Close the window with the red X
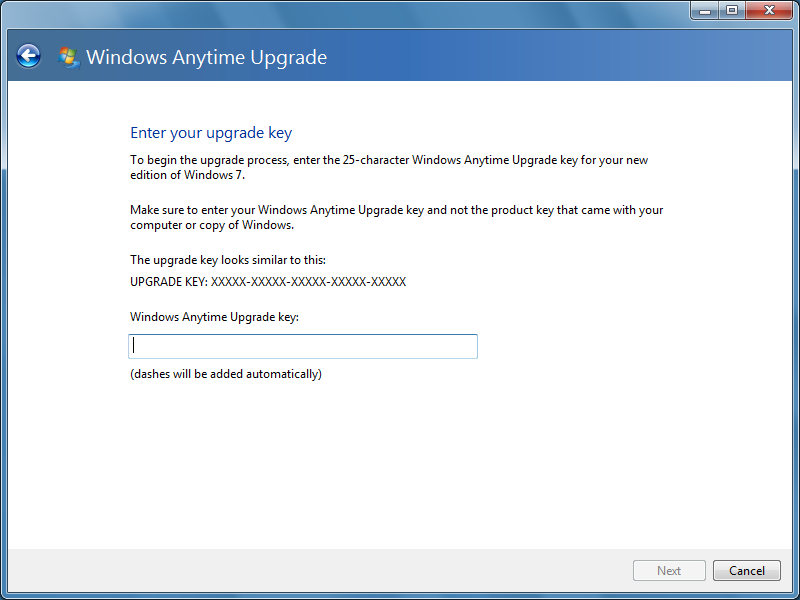The height and width of the screenshot is (600, 800). point(769,10)
